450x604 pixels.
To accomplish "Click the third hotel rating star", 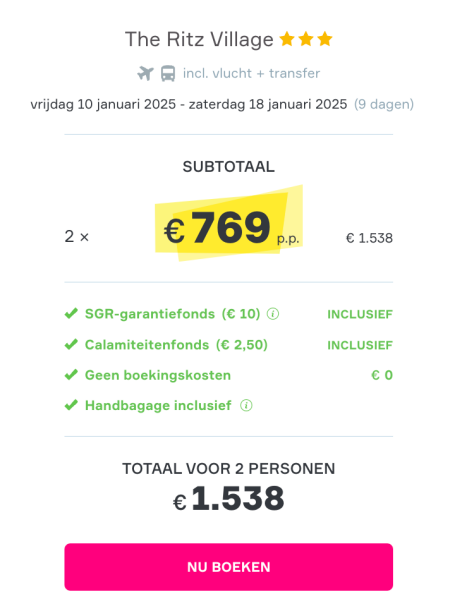I will point(325,39).
